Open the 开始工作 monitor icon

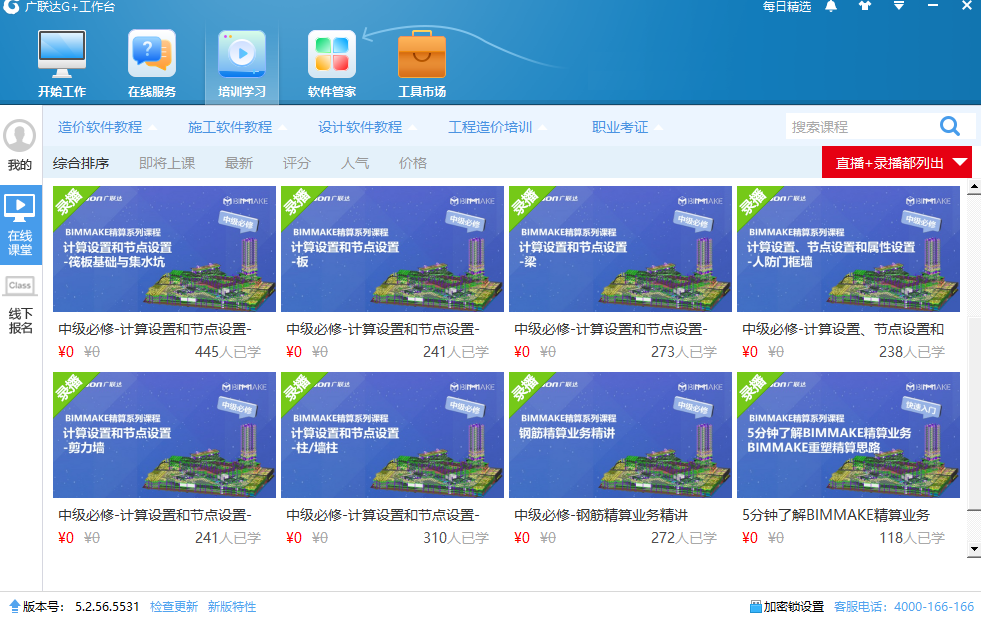tap(61, 54)
